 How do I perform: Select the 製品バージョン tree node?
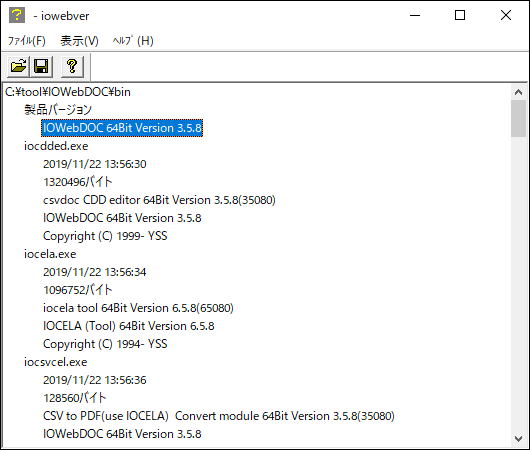click(58, 110)
